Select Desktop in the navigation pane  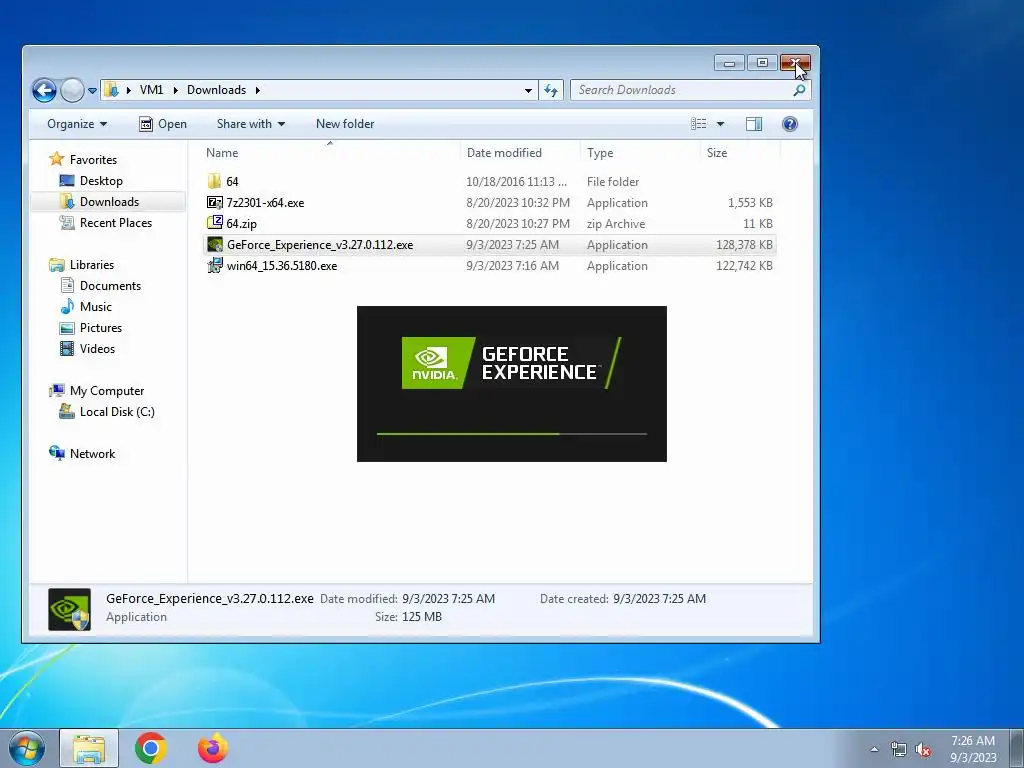pyautogui.click(x=101, y=181)
